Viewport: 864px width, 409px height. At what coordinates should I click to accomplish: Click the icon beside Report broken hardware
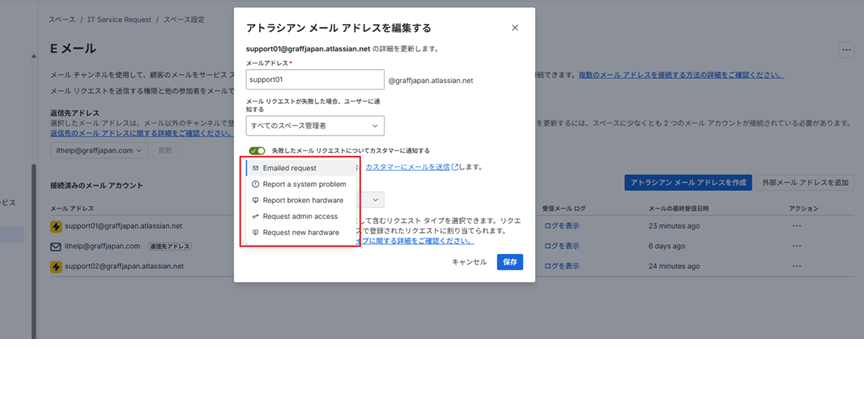(x=255, y=200)
